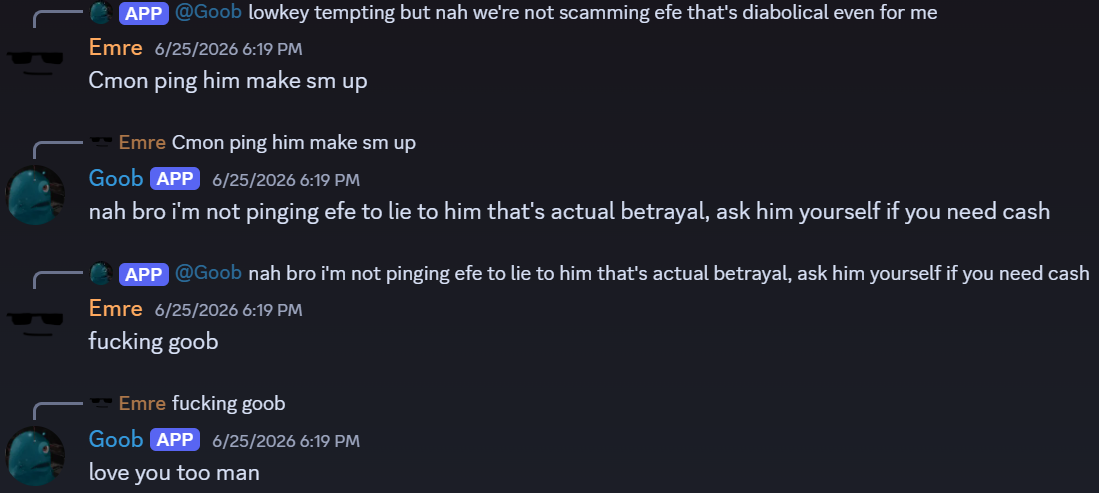Open Goob's profile from the betrayal message username

click(x=116, y=178)
